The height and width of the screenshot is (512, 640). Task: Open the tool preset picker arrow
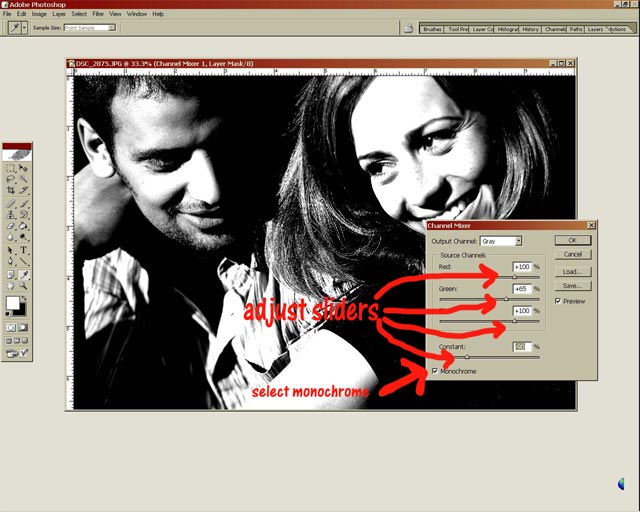click(x=24, y=28)
